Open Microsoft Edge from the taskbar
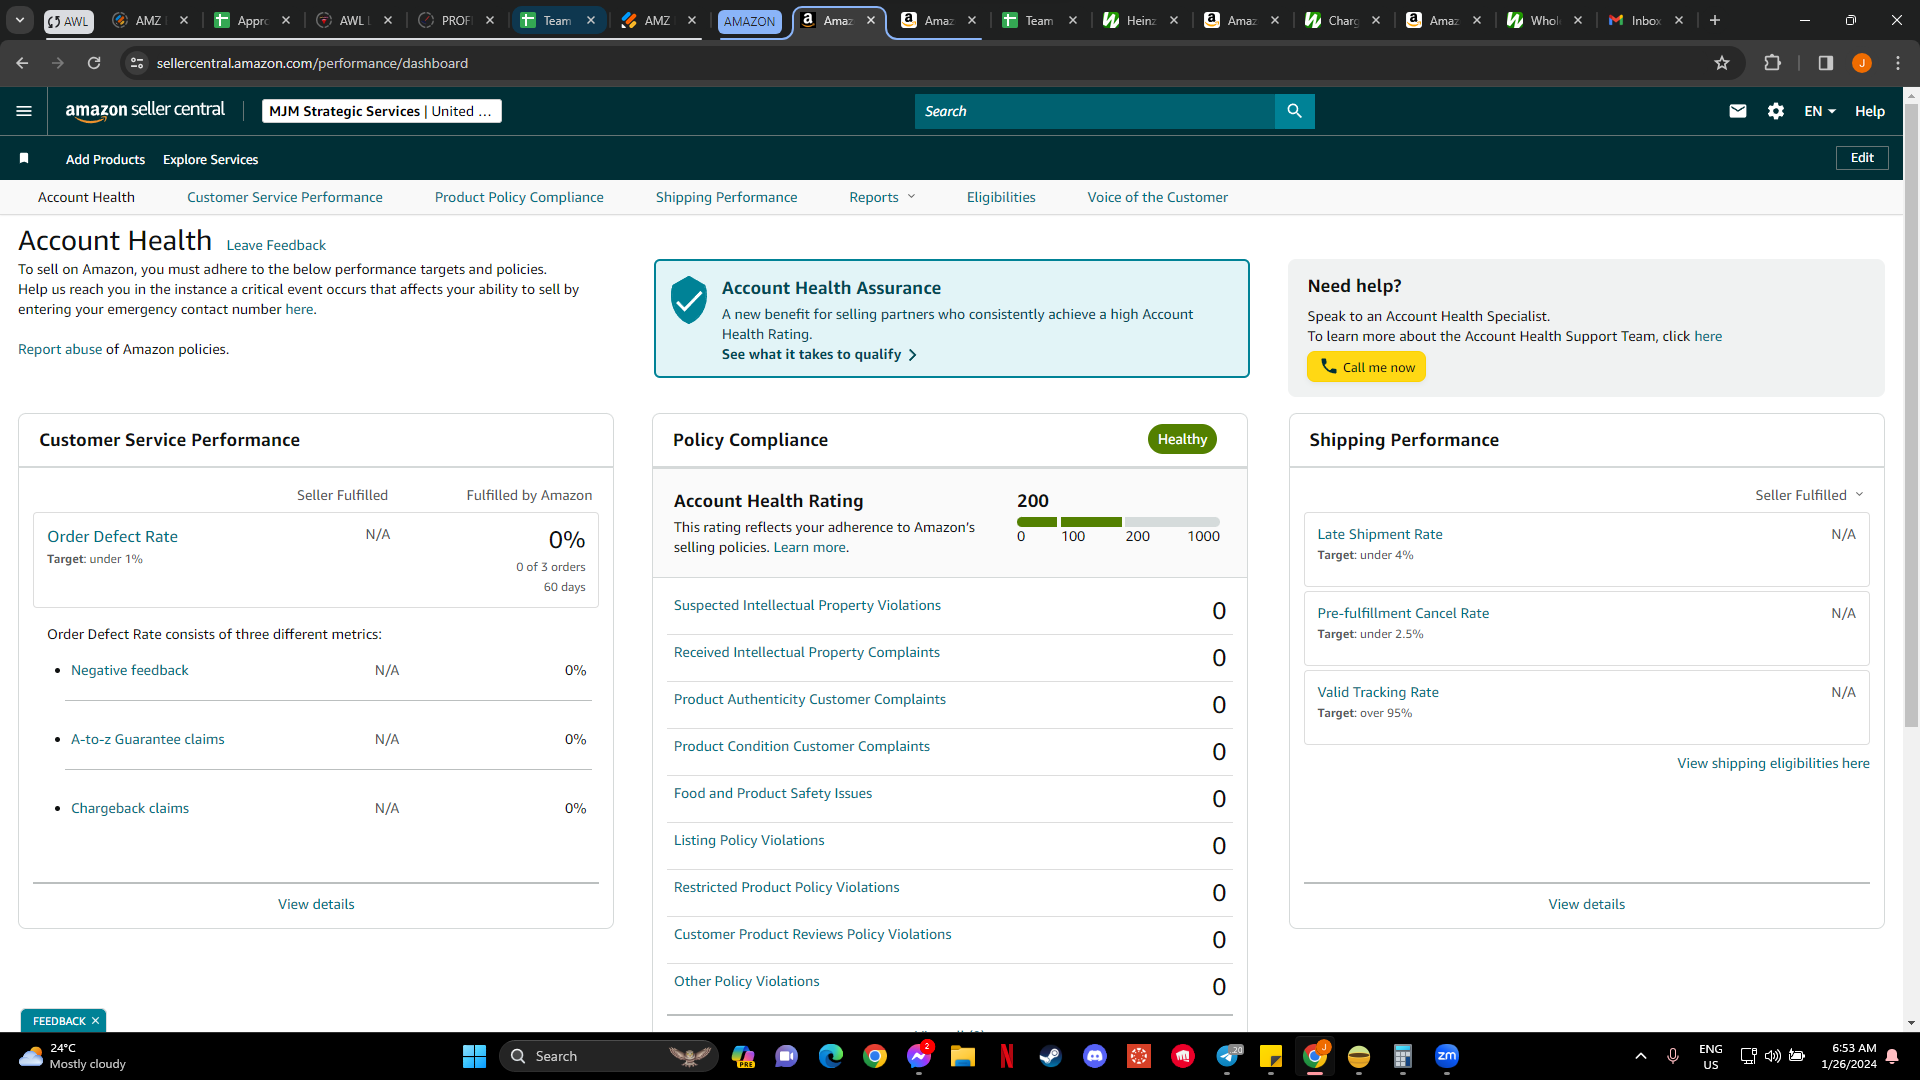 click(831, 1056)
